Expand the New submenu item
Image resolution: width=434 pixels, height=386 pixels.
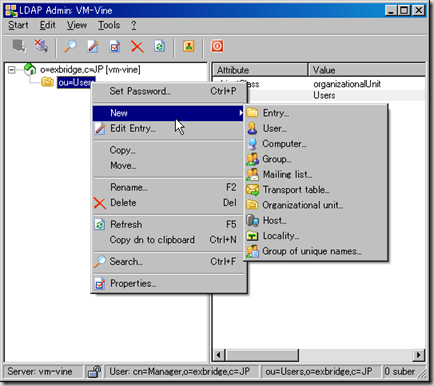pos(169,113)
